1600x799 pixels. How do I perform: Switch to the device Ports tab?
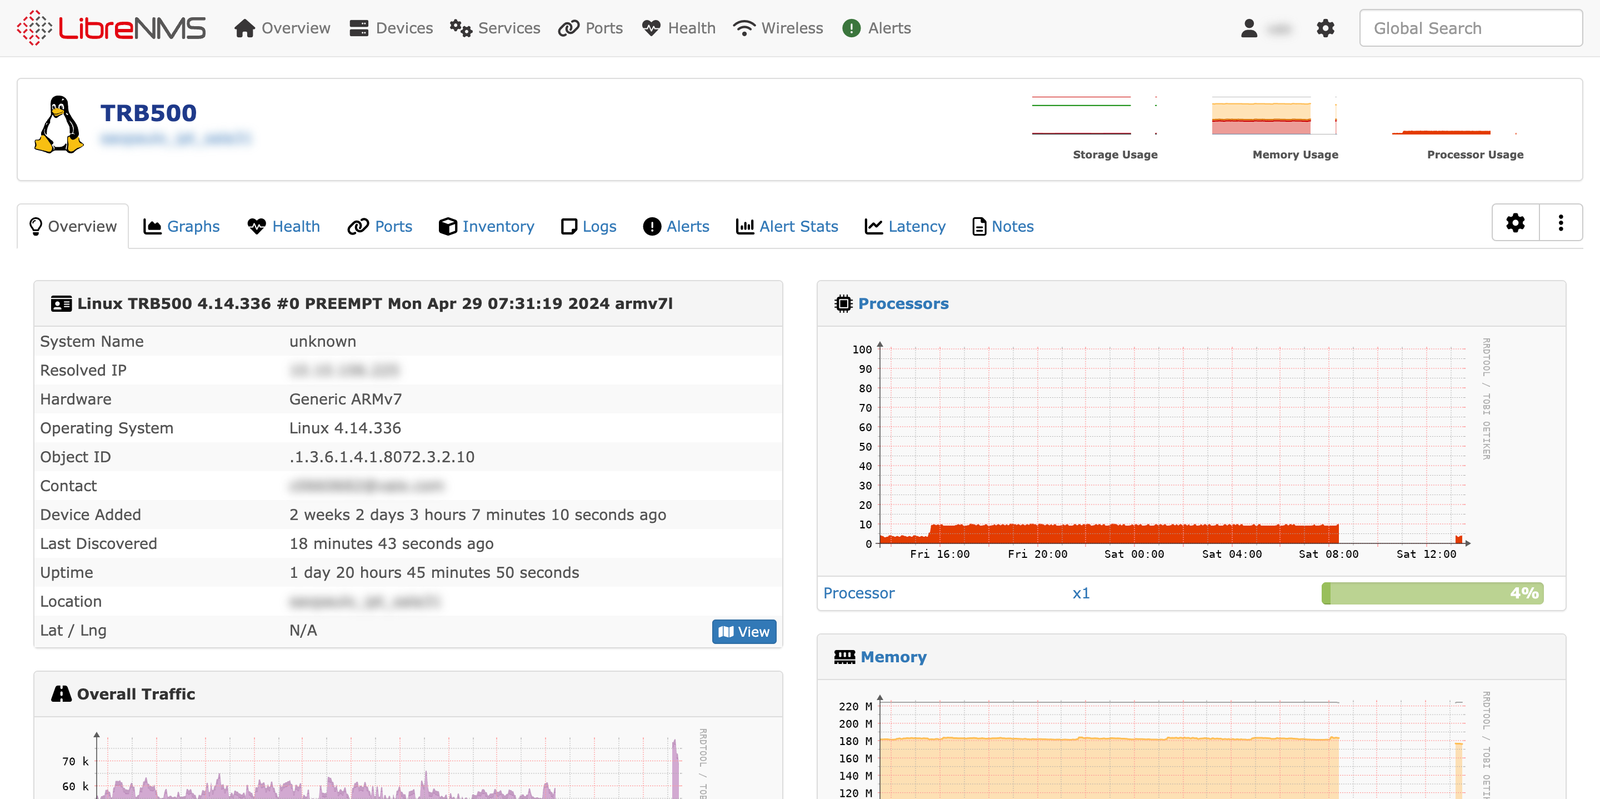point(380,226)
